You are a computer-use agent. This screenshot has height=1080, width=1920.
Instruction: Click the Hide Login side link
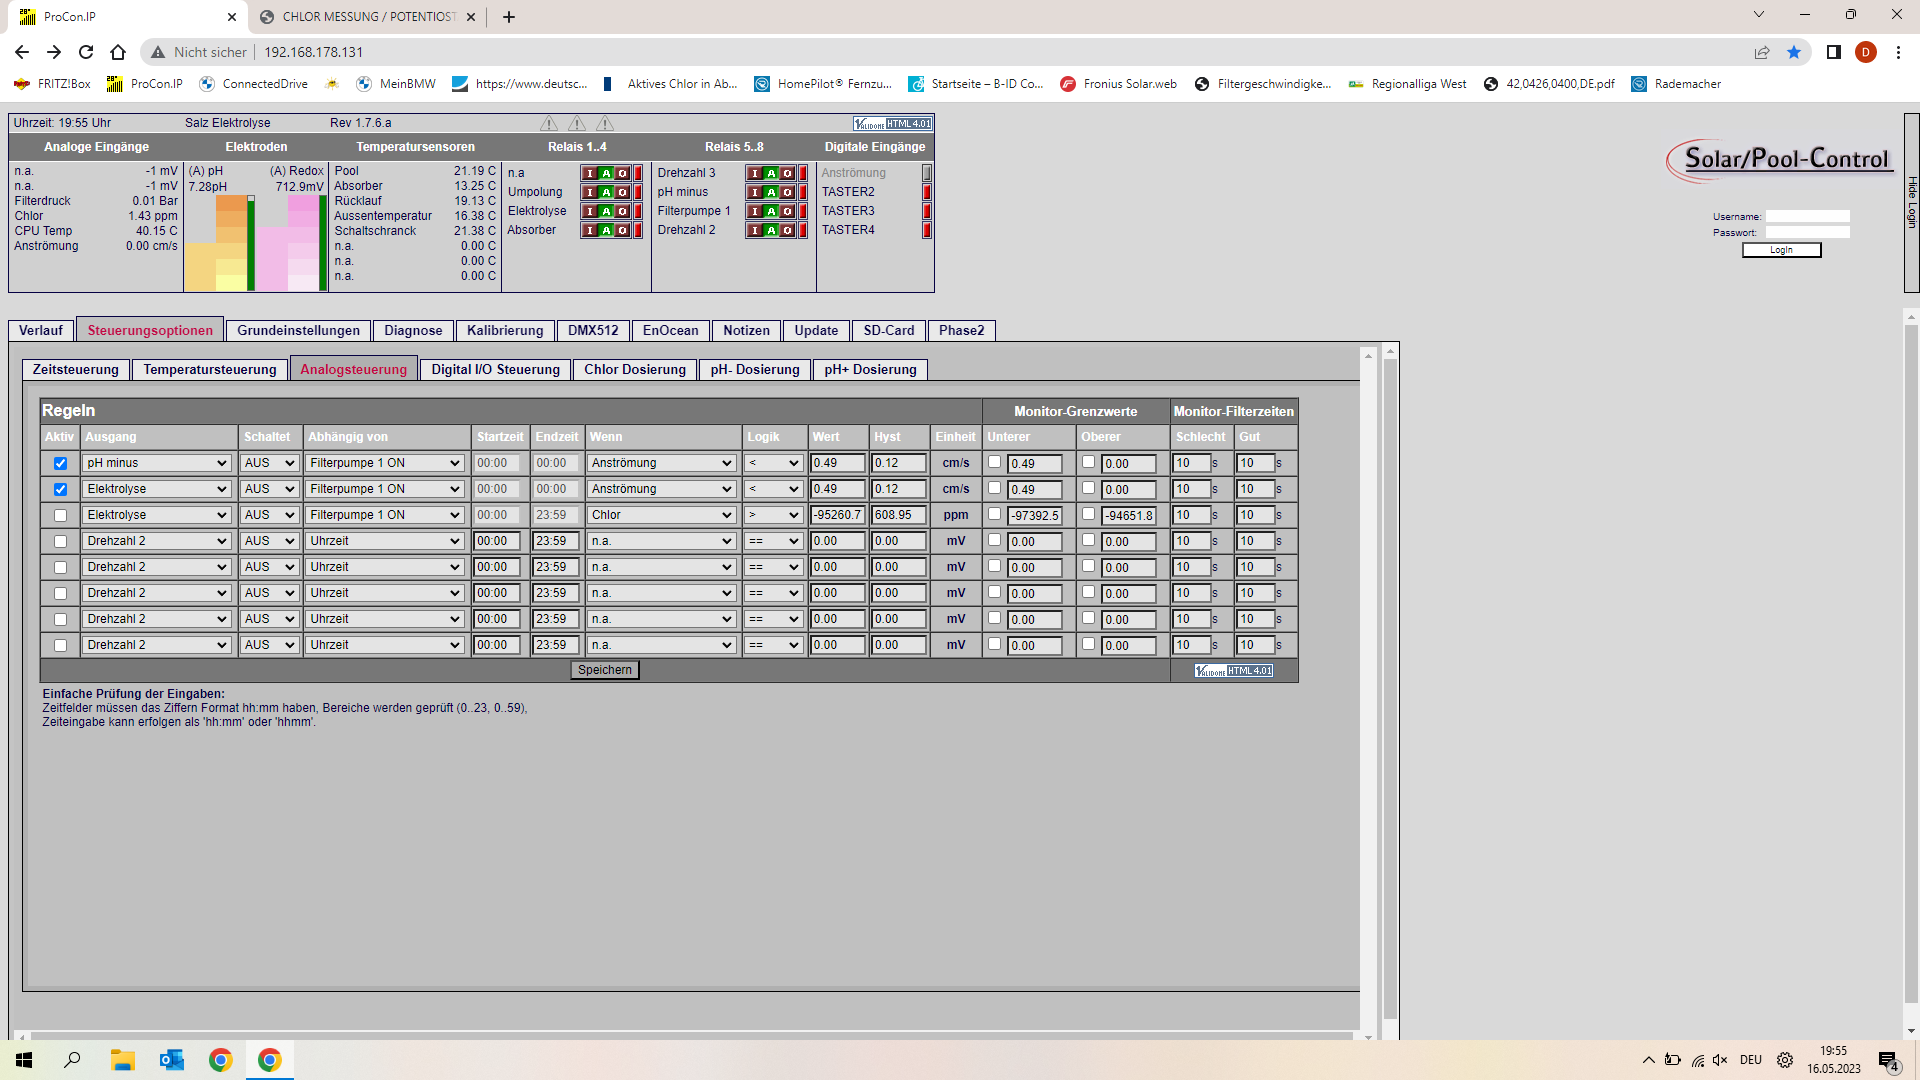(1912, 202)
